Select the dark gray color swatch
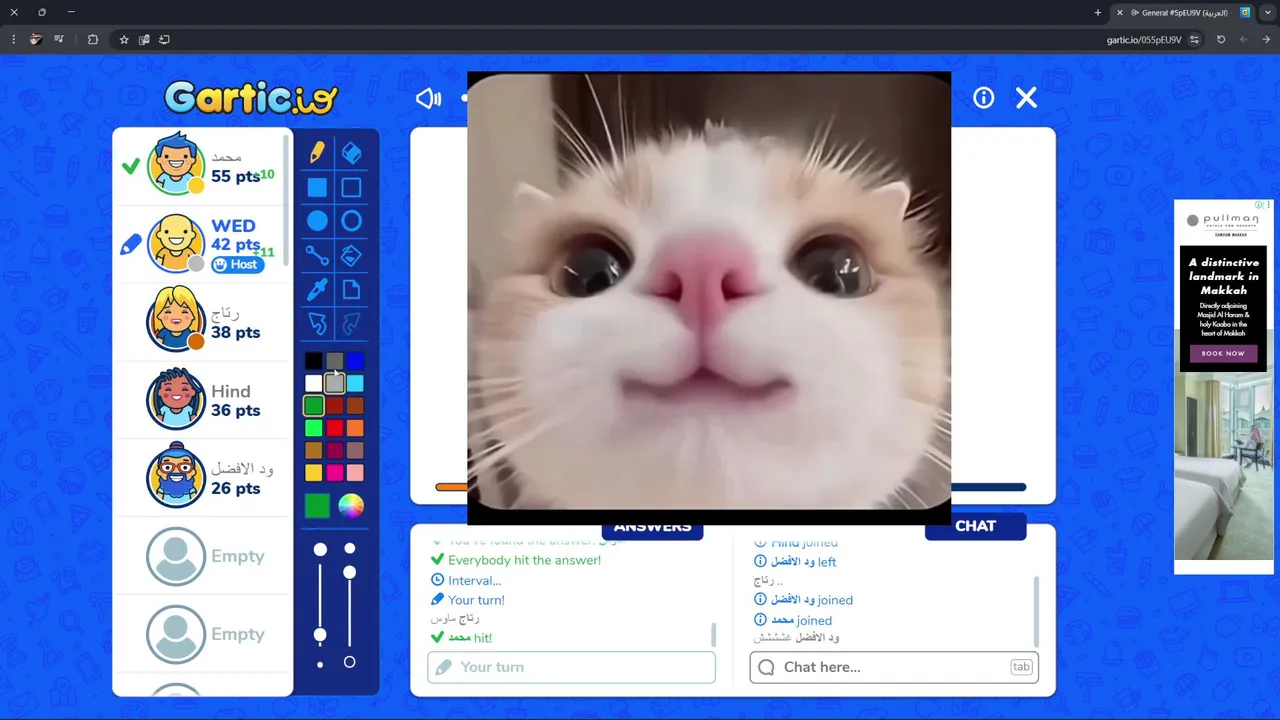Image resolution: width=1280 pixels, height=720 pixels. [x=335, y=361]
